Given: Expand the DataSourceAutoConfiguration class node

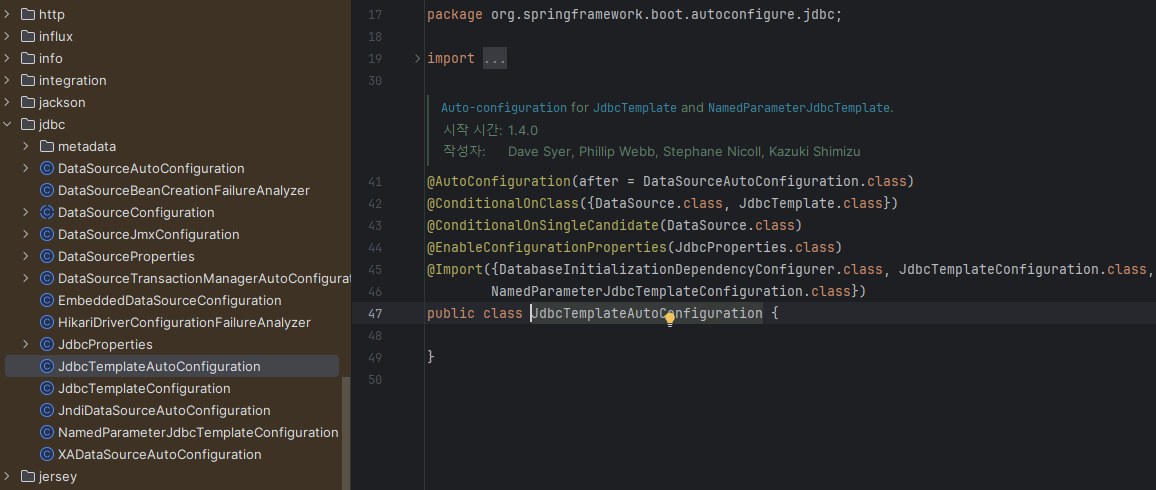Looking at the screenshot, I should (x=27, y=169).
